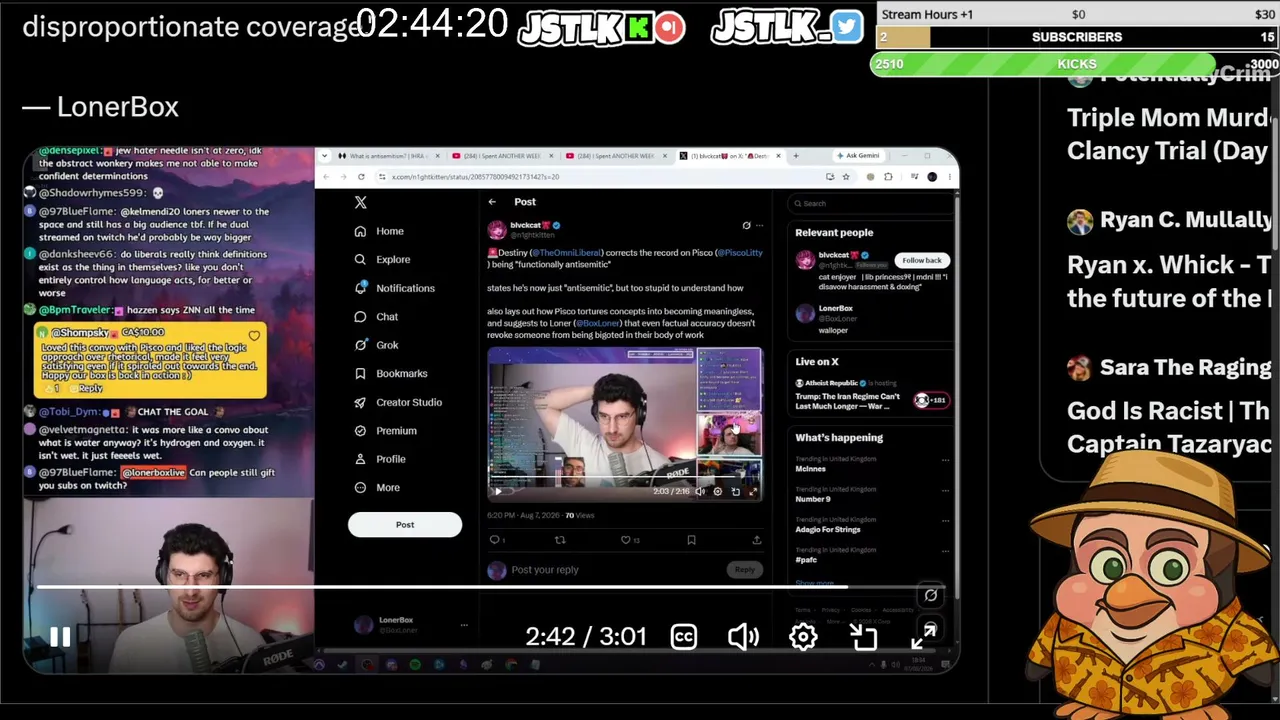Viewport: 1280px width, 720px height.
Task: Open Notifications in the X sidebar
Action: [x=394, y=288]
